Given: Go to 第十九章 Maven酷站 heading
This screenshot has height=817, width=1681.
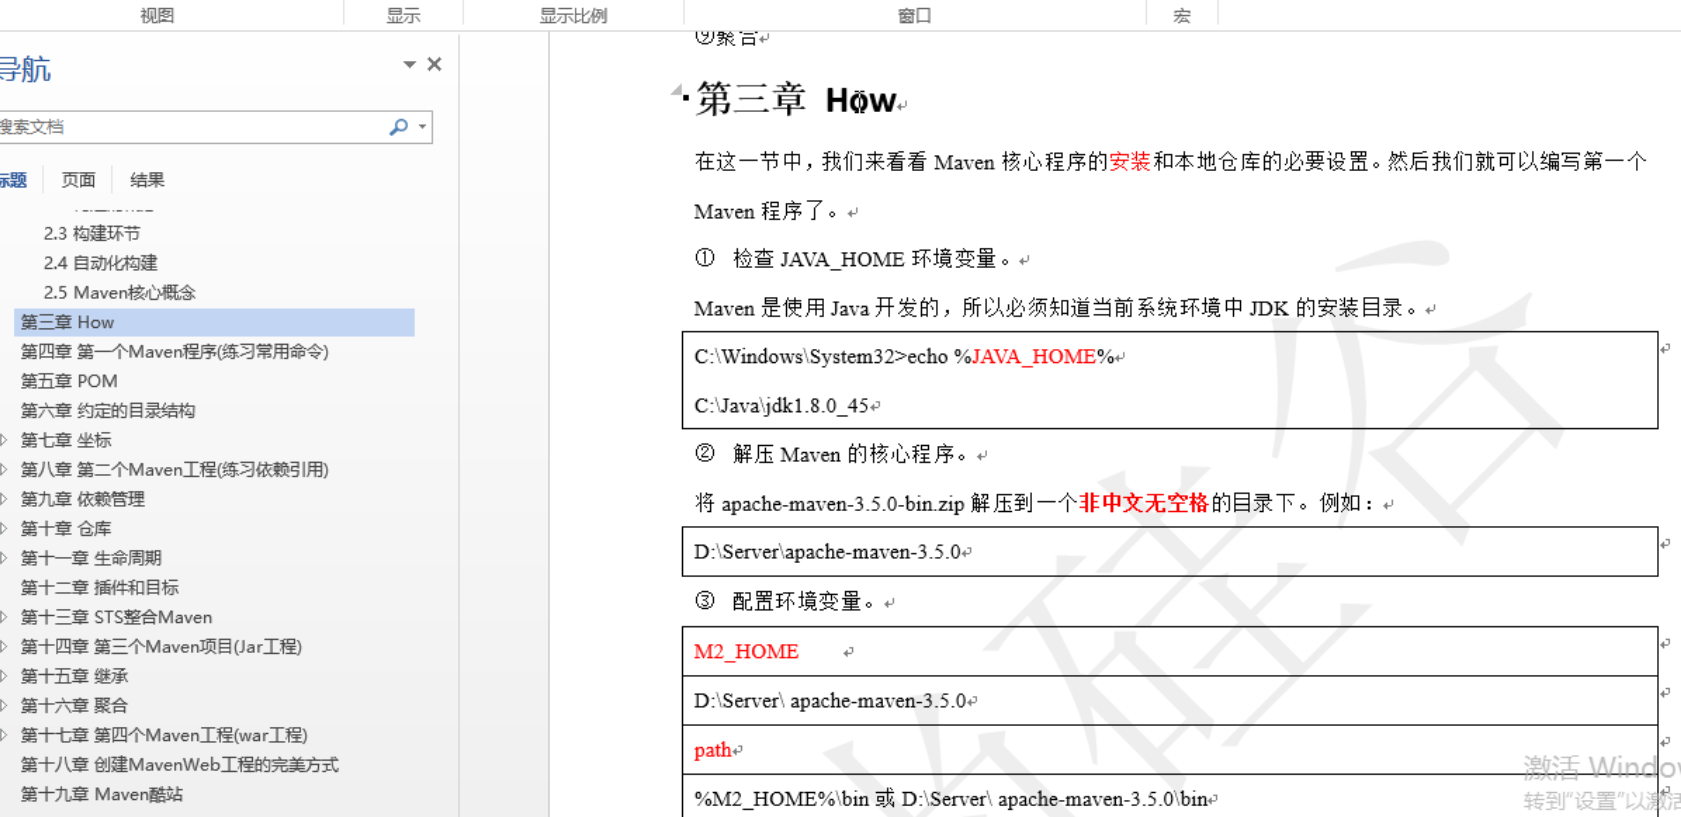Looking at the screenshot, I should (102, 794).
